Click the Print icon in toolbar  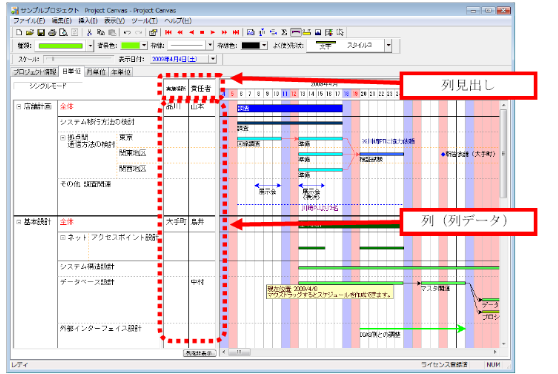click(x=52, y=32)
